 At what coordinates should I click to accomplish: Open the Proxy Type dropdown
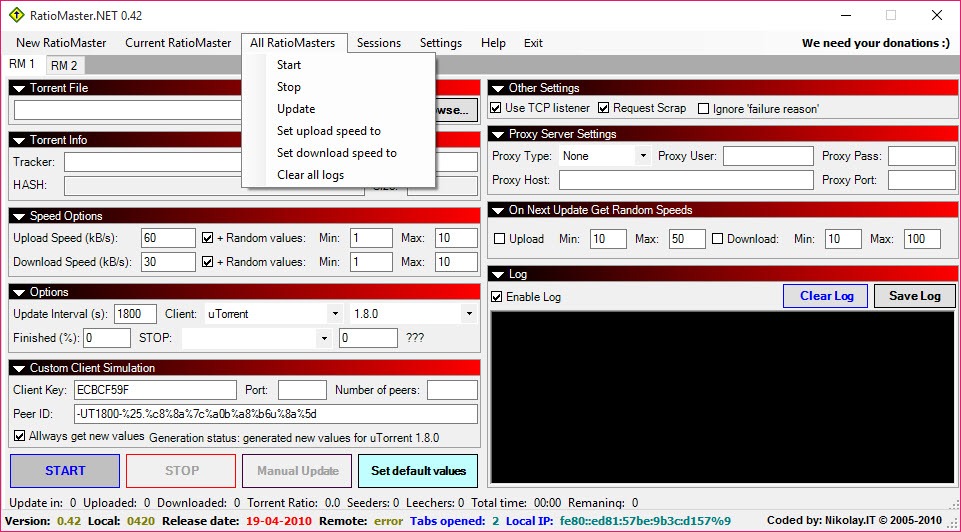tap(605, 156)
